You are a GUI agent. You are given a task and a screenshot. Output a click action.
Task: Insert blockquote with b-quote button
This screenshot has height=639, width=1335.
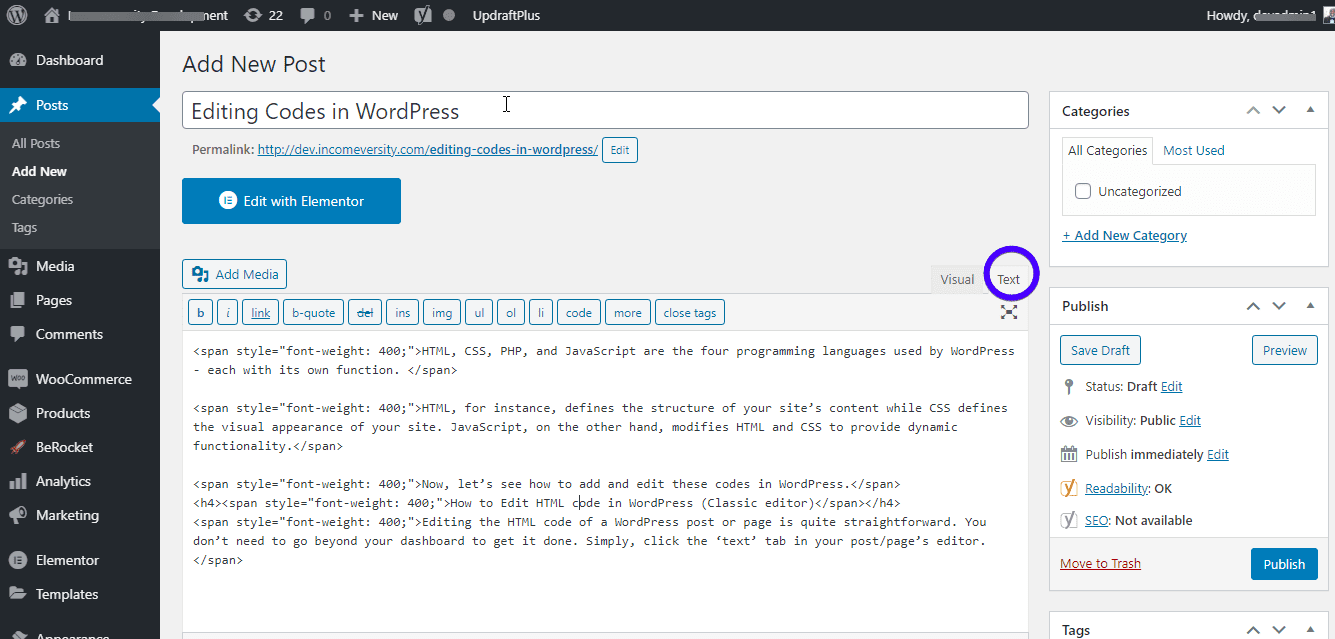(314, 313)
